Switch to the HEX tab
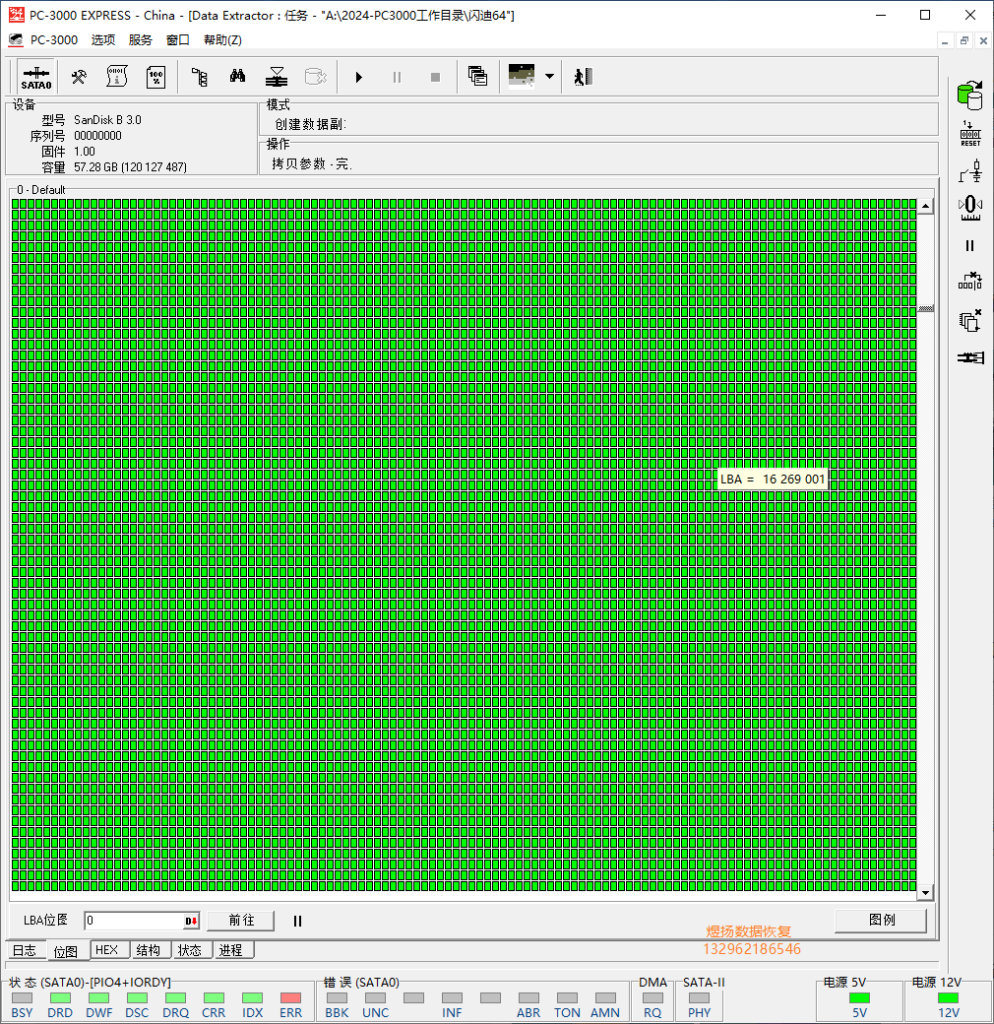994x1024 pixels. (x=107, y=950)
